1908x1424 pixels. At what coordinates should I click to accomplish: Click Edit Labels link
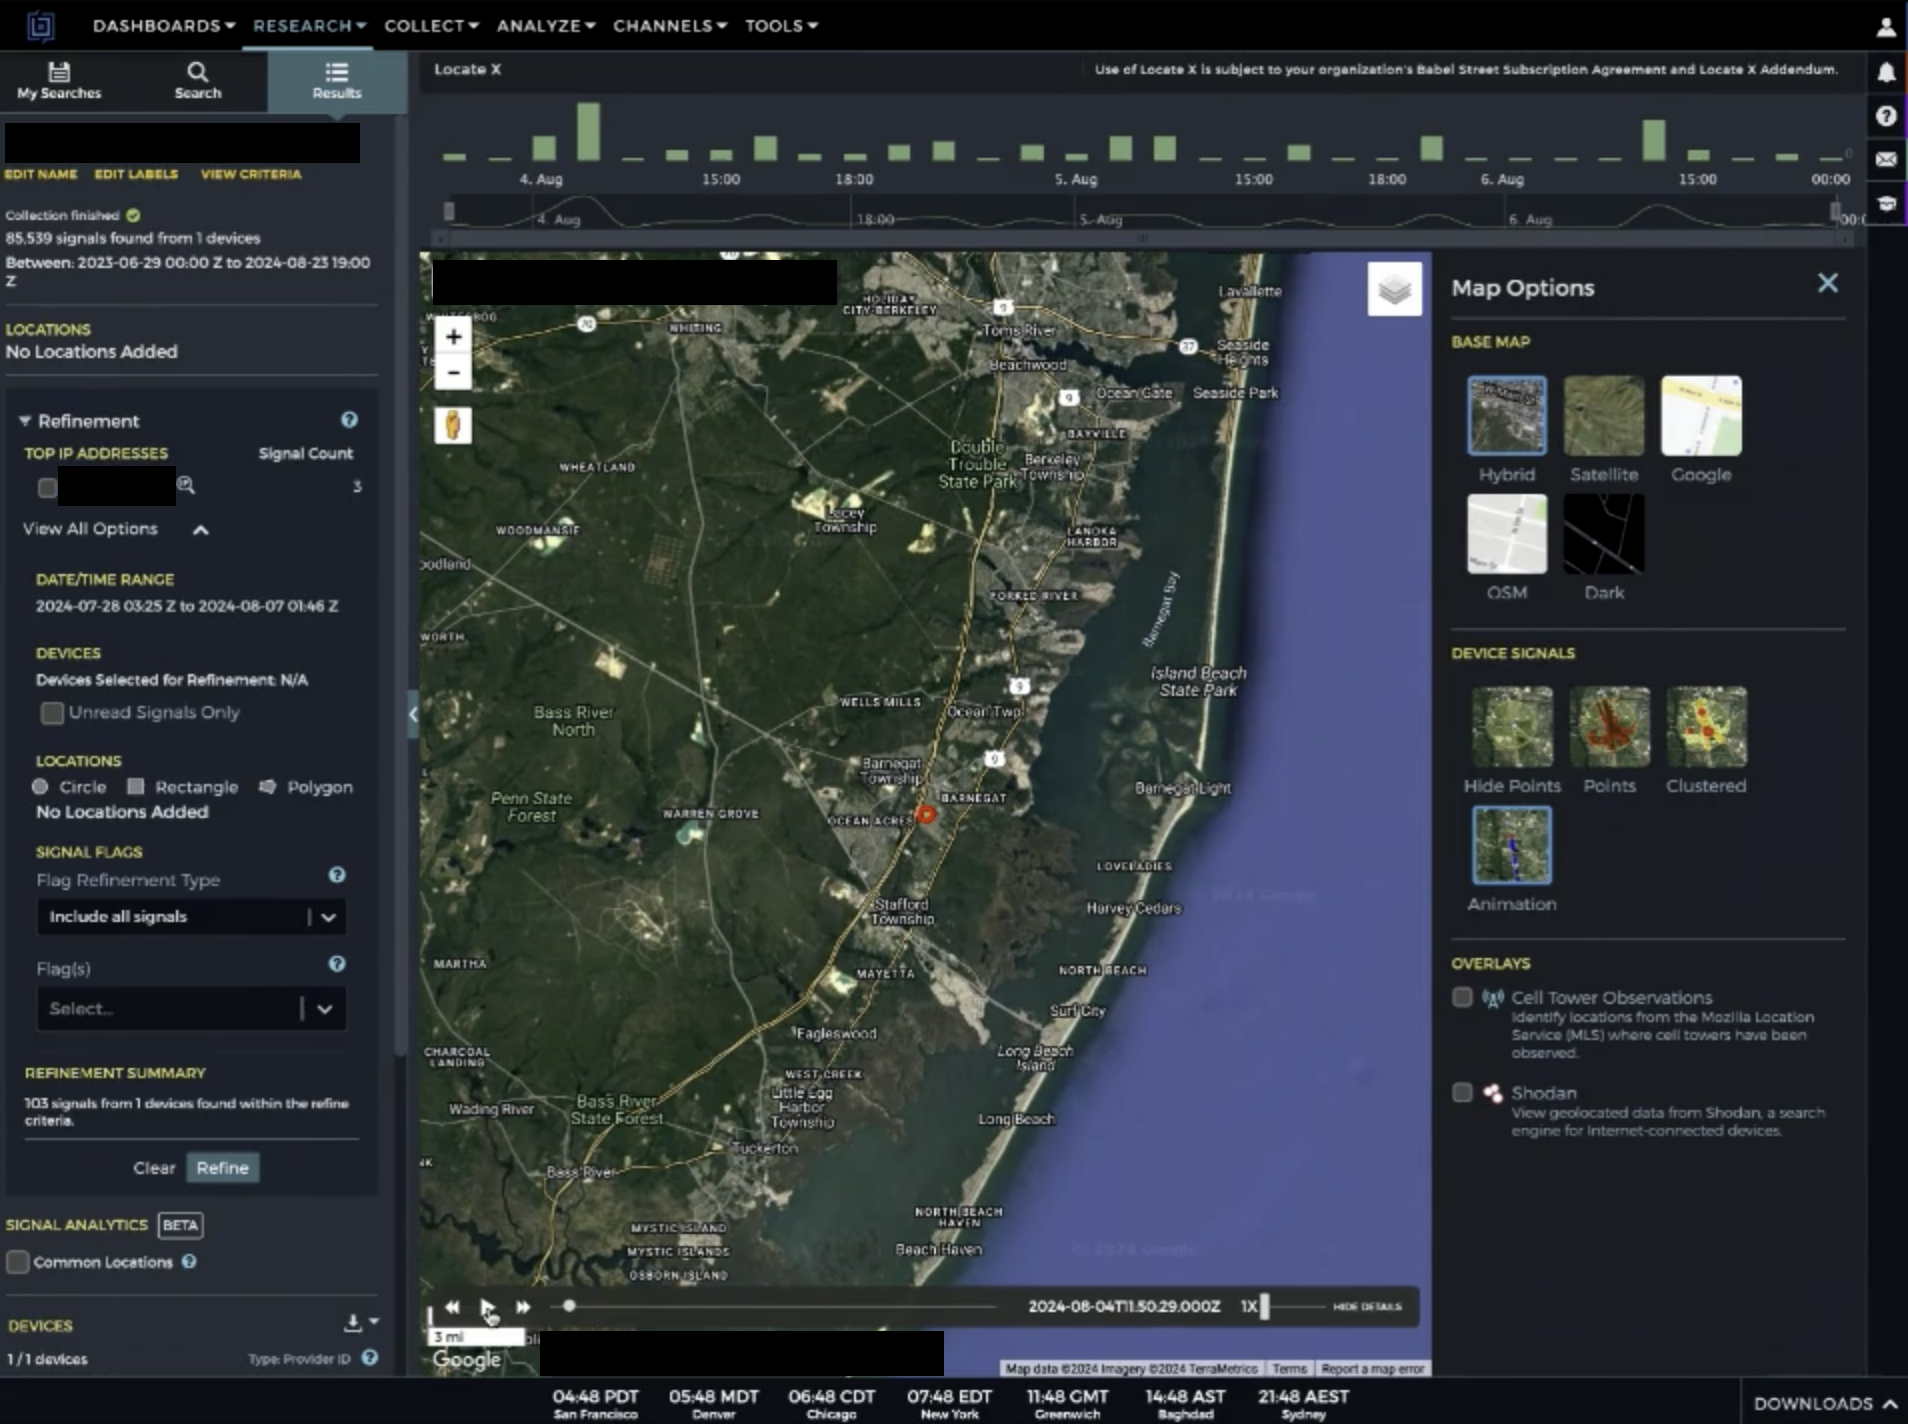136,174
